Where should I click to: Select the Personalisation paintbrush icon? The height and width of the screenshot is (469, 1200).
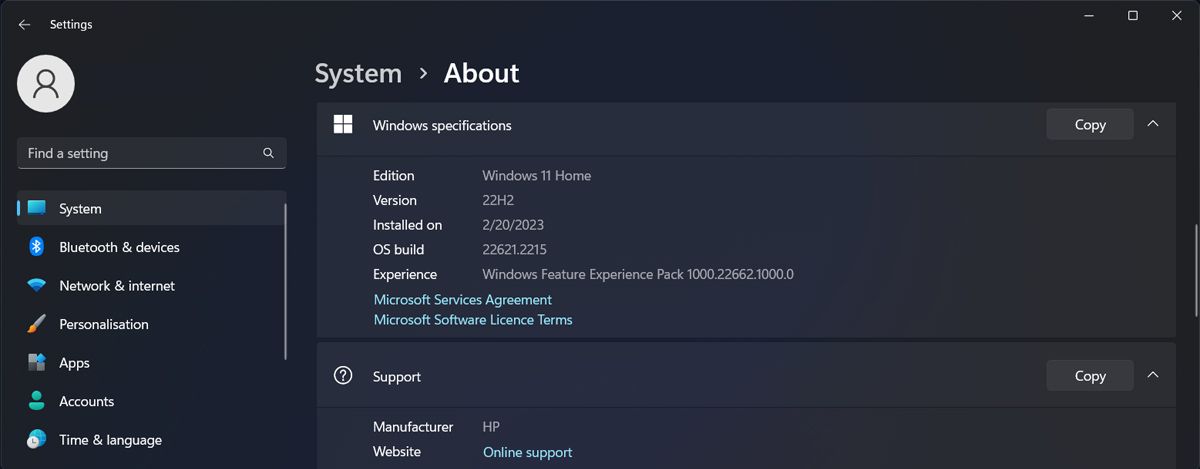(x=37, y=324)
